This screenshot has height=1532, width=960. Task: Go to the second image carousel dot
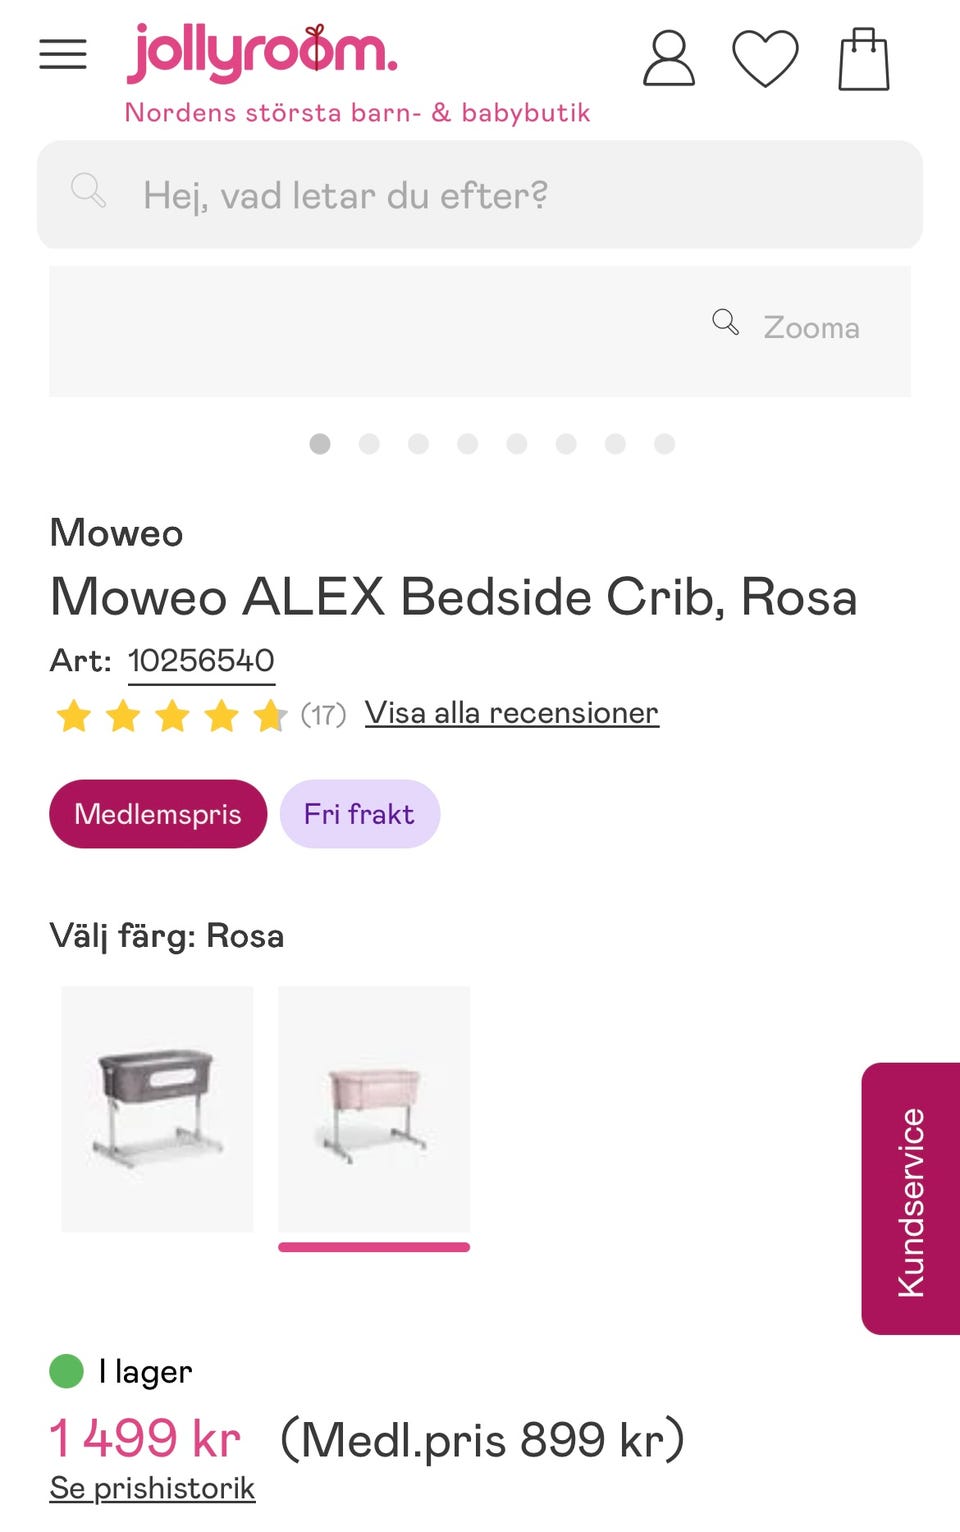pos(369,444)
